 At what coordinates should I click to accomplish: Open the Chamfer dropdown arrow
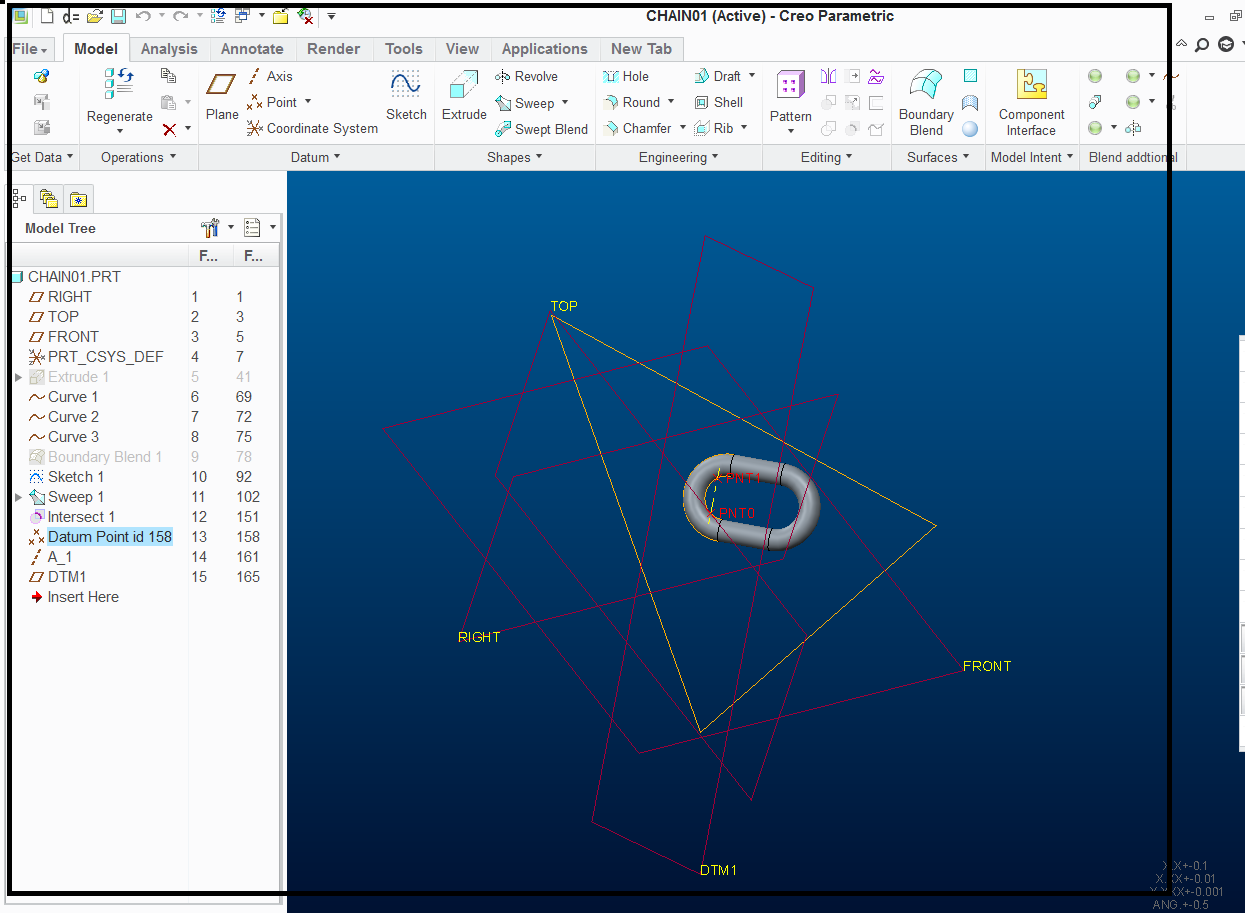click(x=683, y=128)
